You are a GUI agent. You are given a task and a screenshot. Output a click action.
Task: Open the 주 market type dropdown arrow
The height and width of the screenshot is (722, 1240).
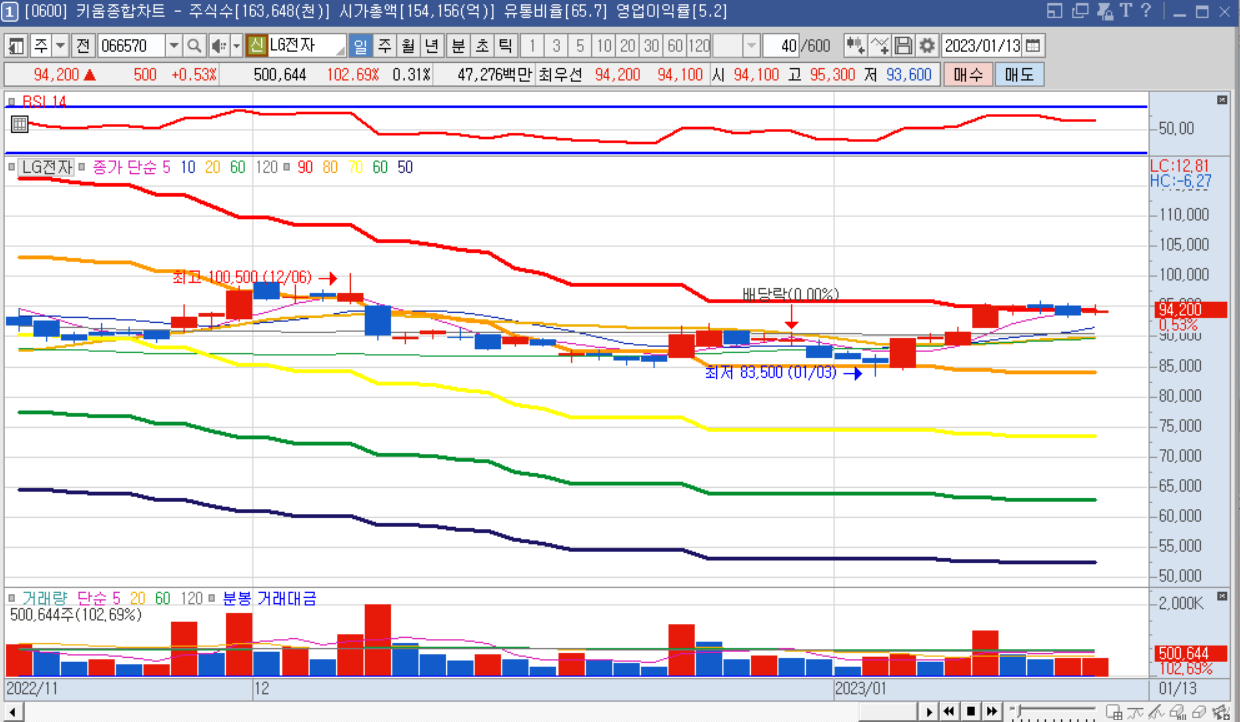click(x=60, y=46)
